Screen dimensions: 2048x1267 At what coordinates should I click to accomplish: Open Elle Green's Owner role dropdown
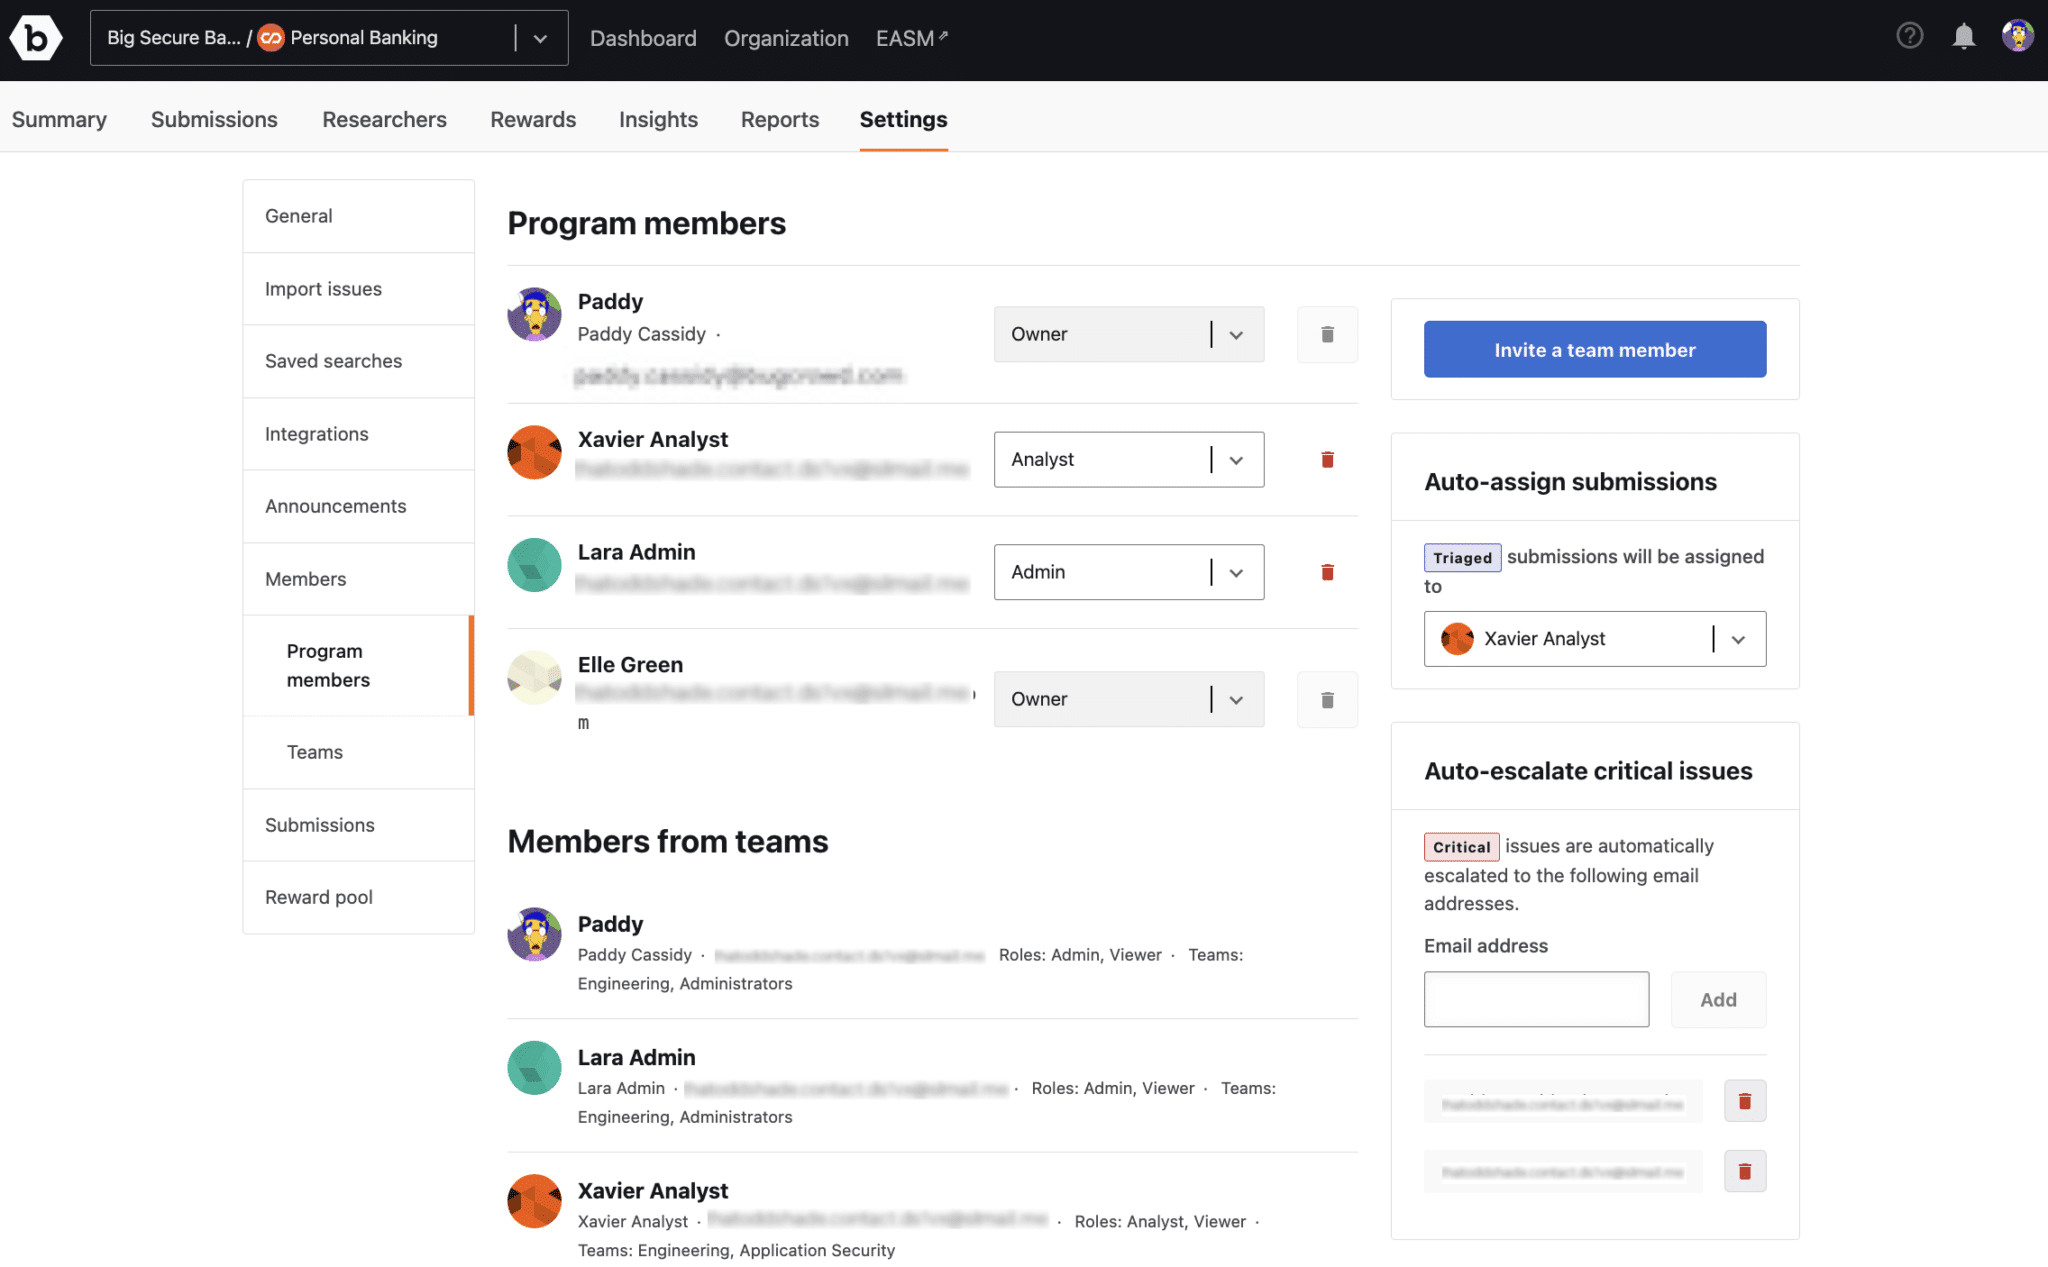tap(1128, 699)
